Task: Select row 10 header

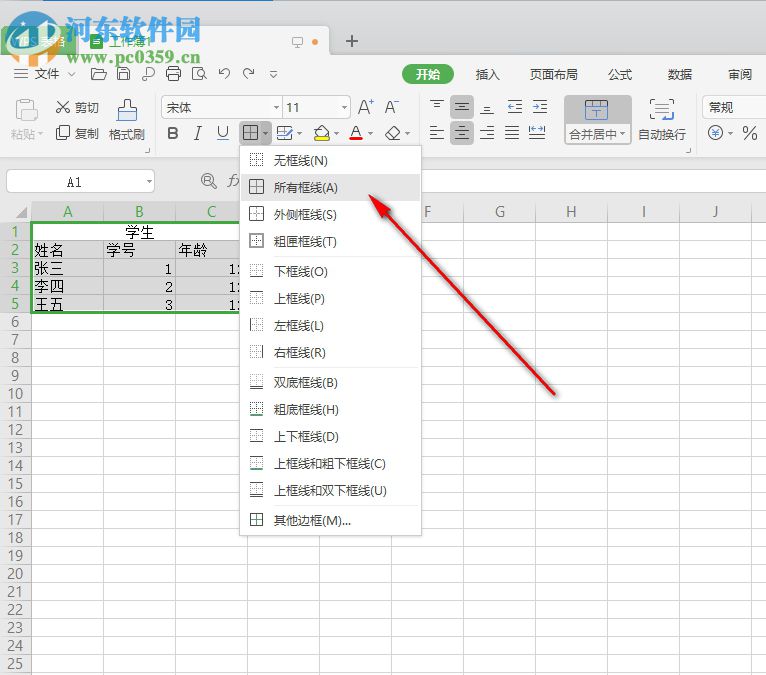Action: (x=16, y=394)
